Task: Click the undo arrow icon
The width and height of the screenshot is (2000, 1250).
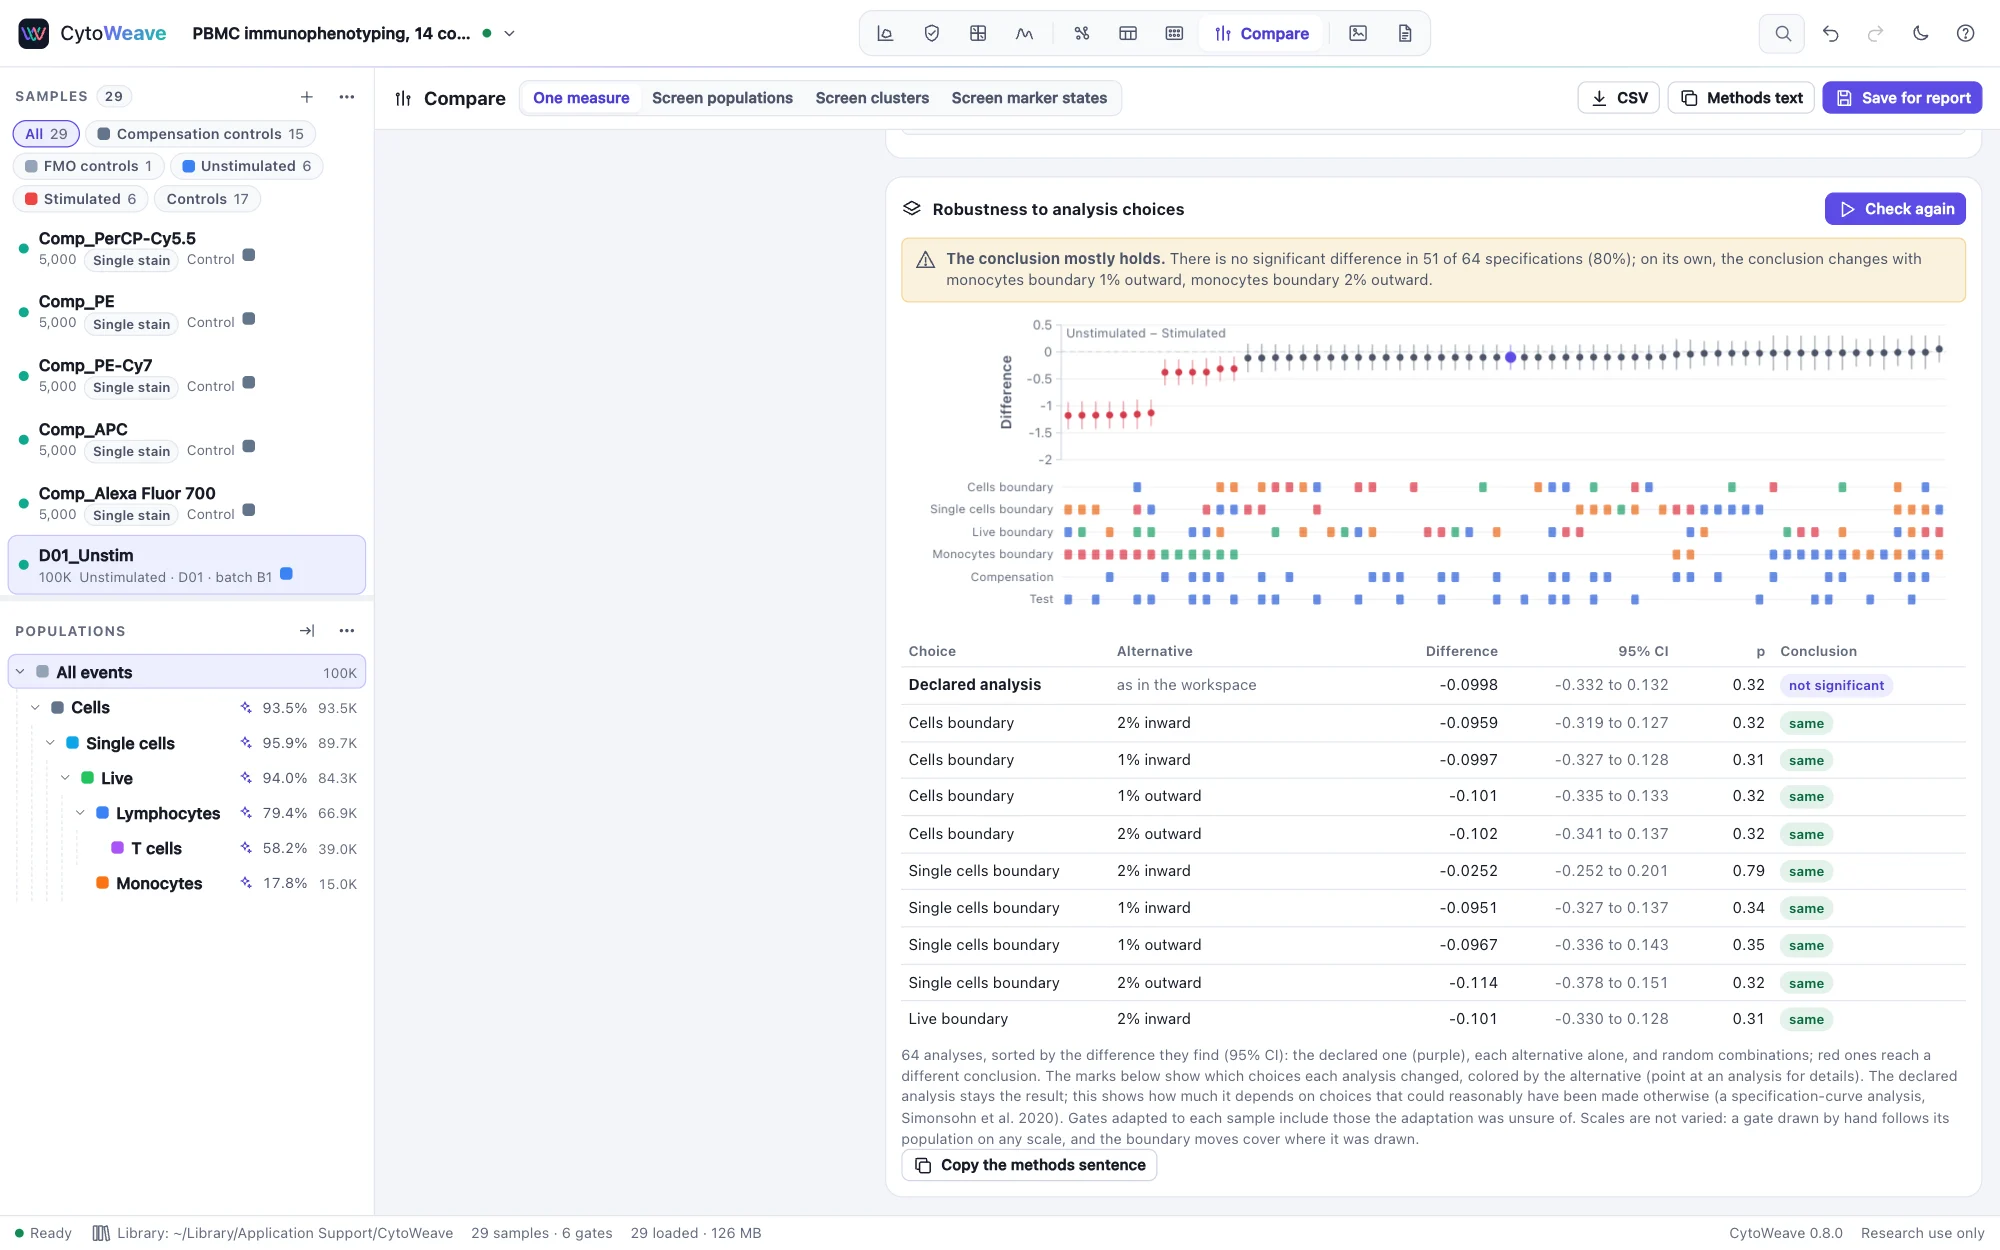Action: coord(1830,33)
